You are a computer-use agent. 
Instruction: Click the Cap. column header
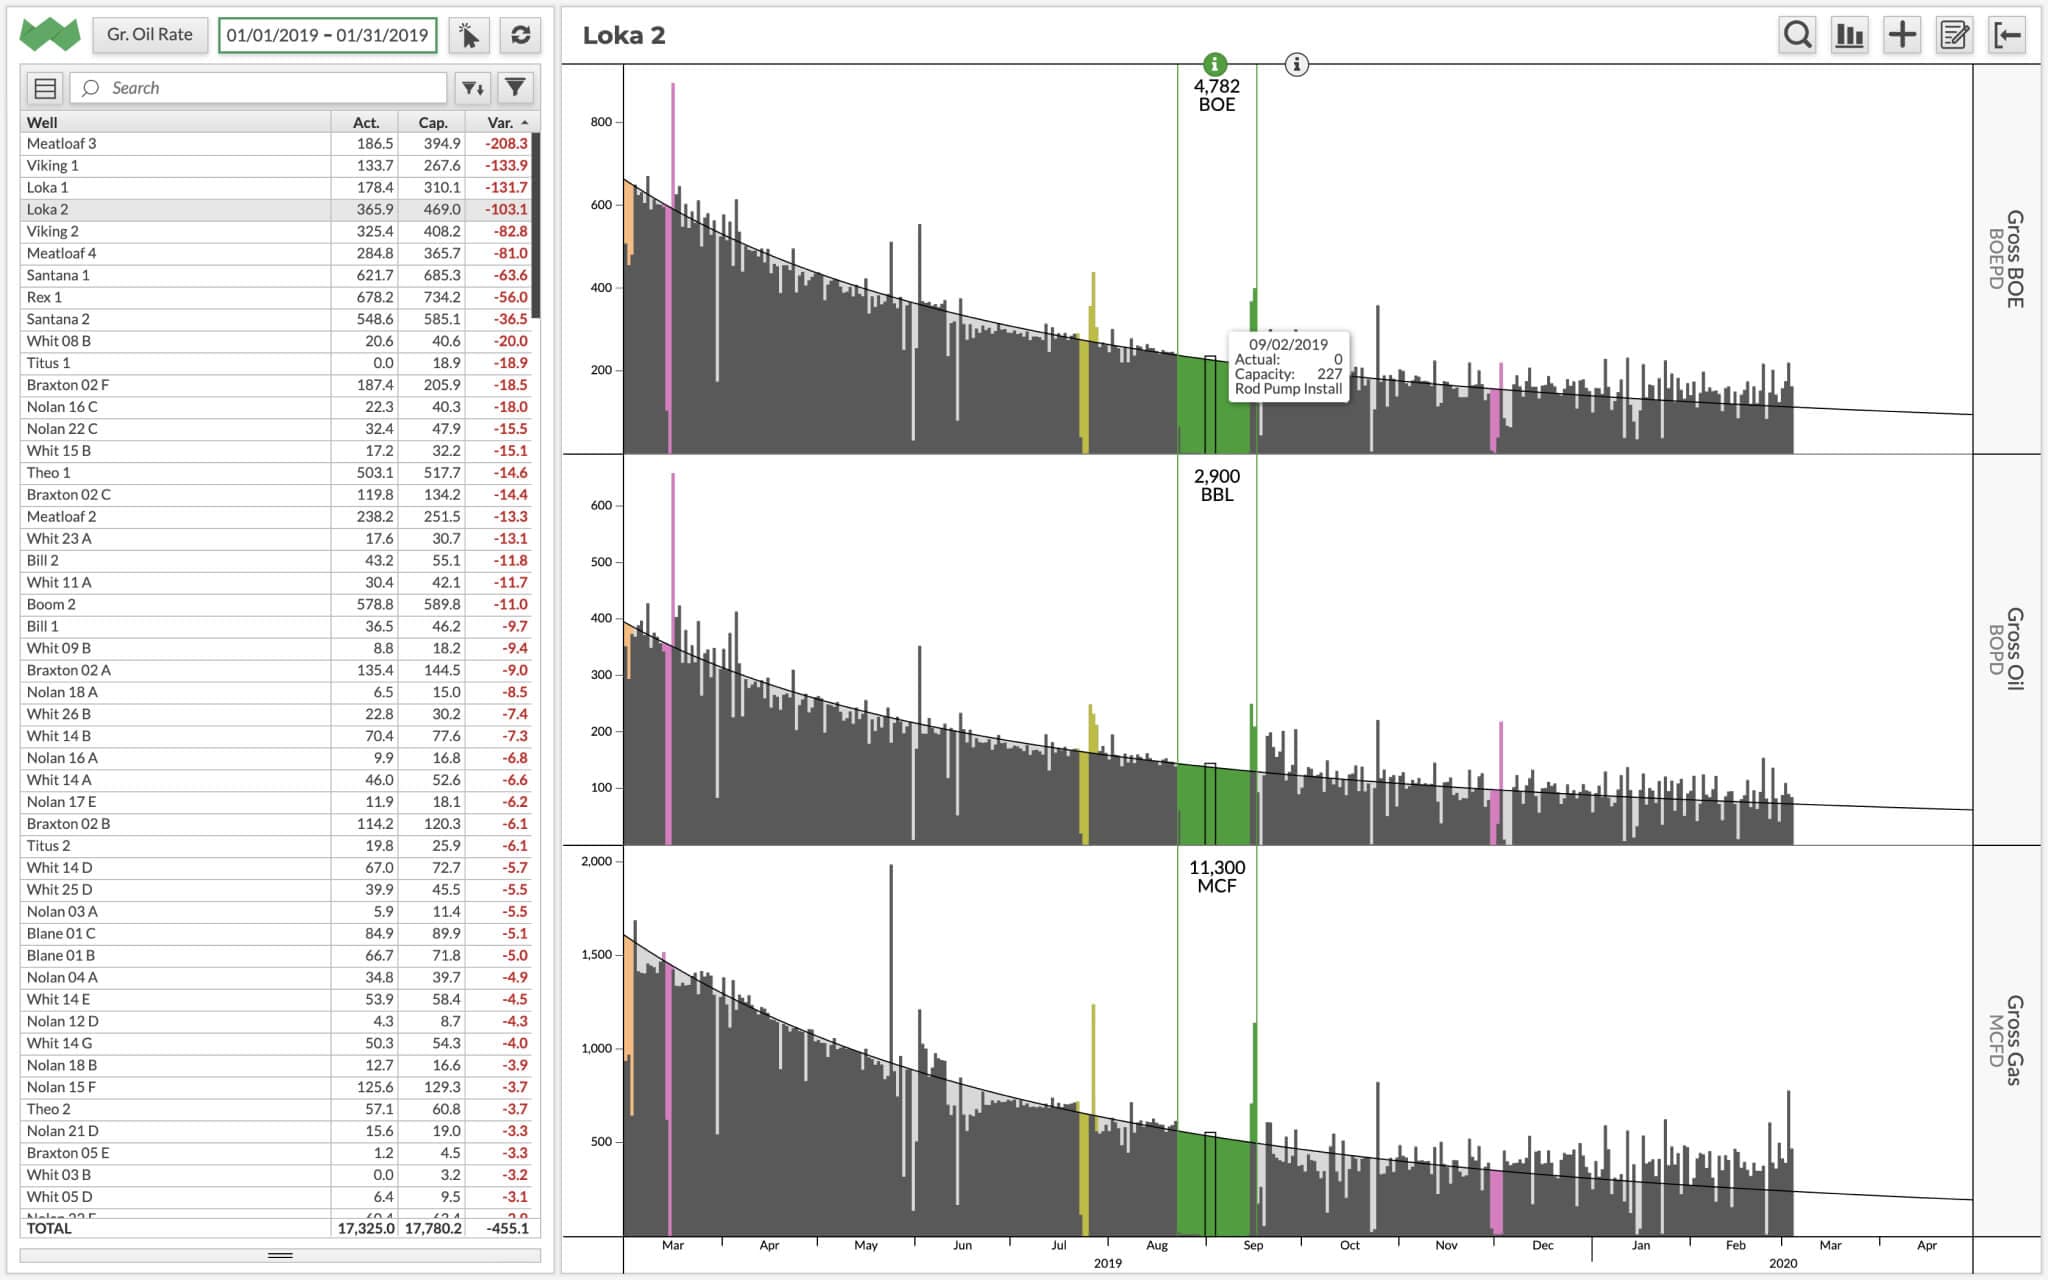click(x=432, y=122)
